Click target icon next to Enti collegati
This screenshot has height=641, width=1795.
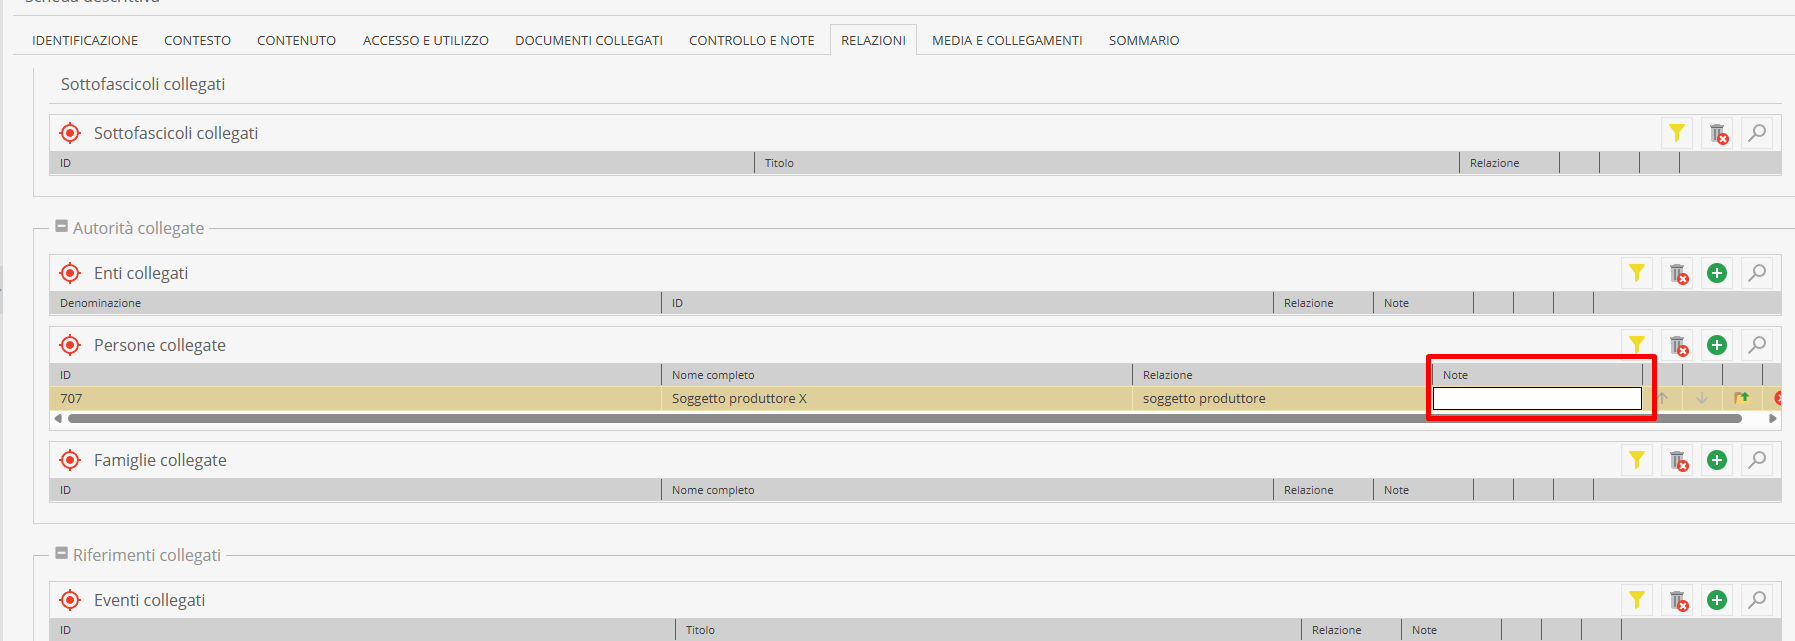pyautogui.click(x=70, y=273)
